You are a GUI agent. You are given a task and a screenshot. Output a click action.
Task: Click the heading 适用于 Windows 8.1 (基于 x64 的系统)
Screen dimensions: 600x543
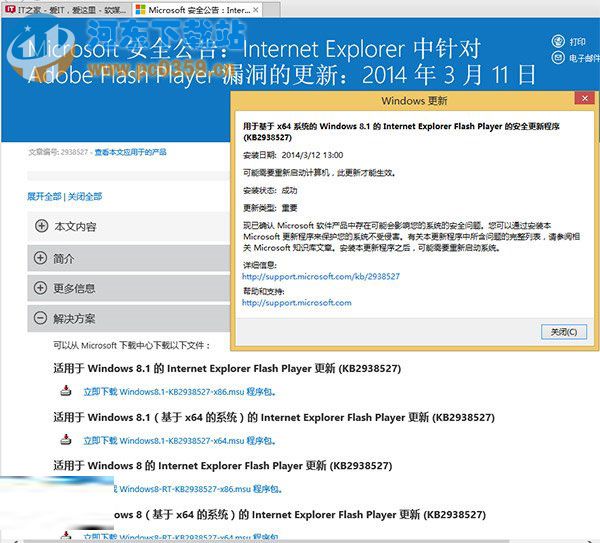pyautogui.click(x=274, y=417)
